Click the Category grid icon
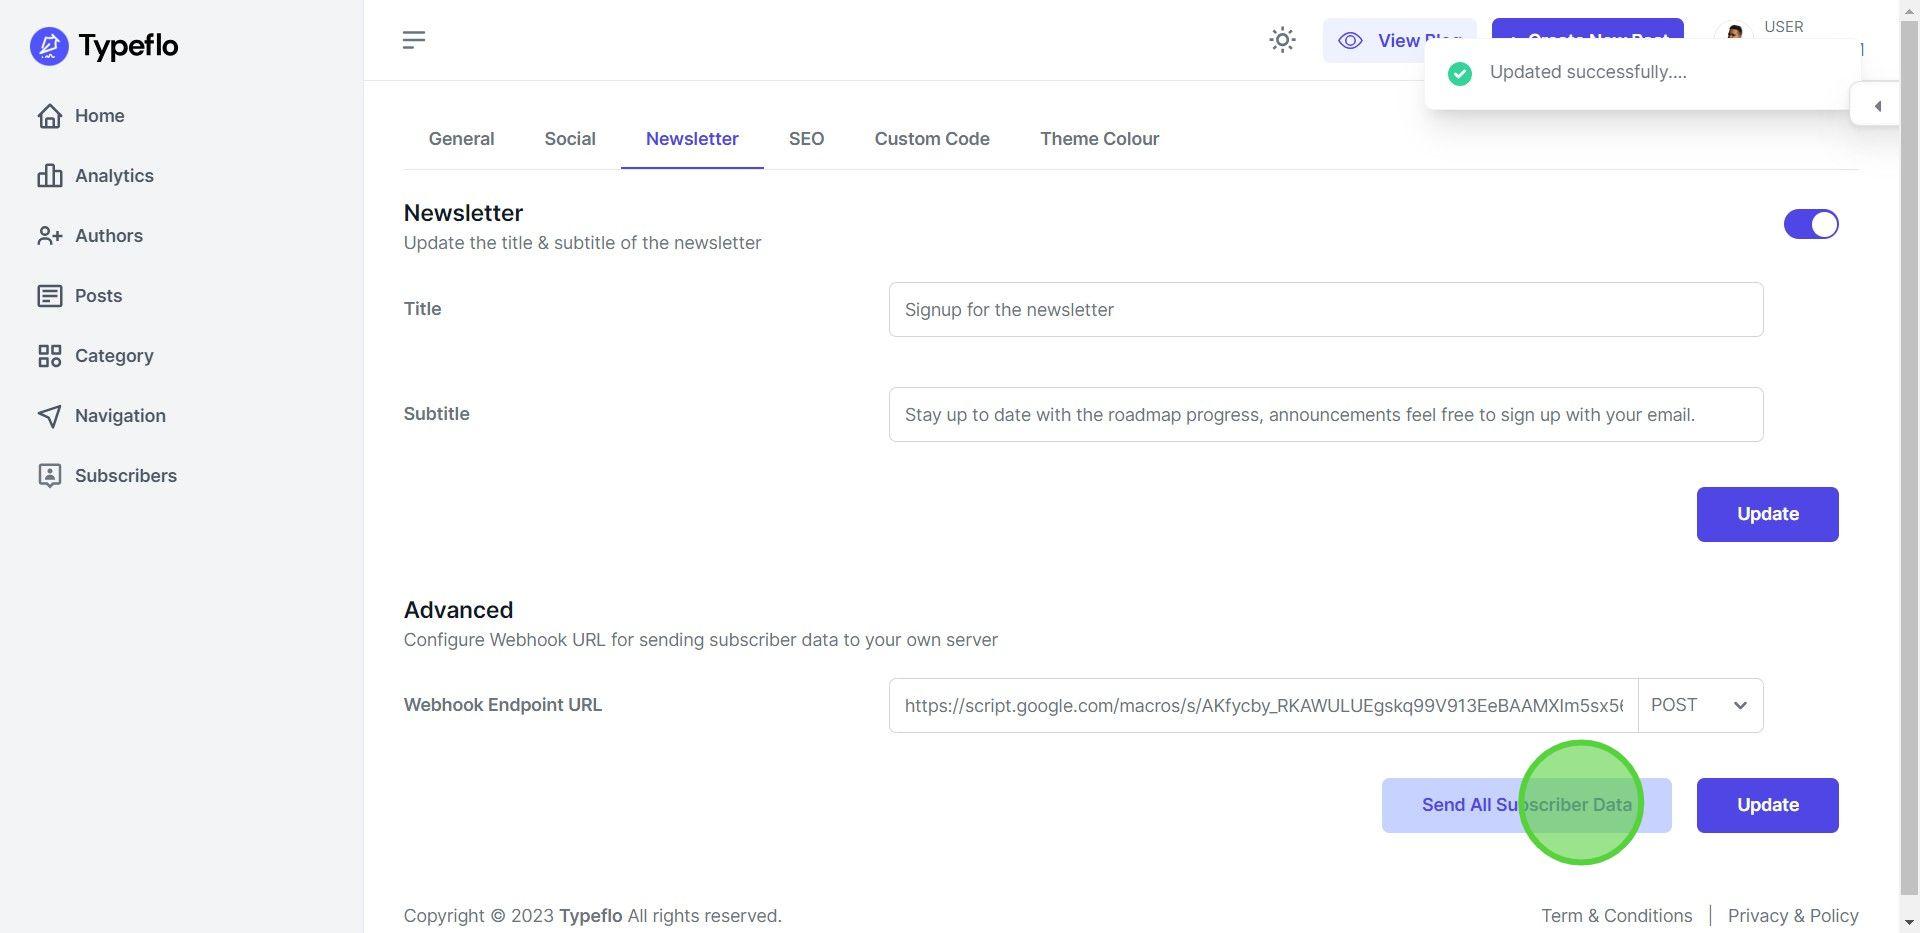 click(49, 356)
